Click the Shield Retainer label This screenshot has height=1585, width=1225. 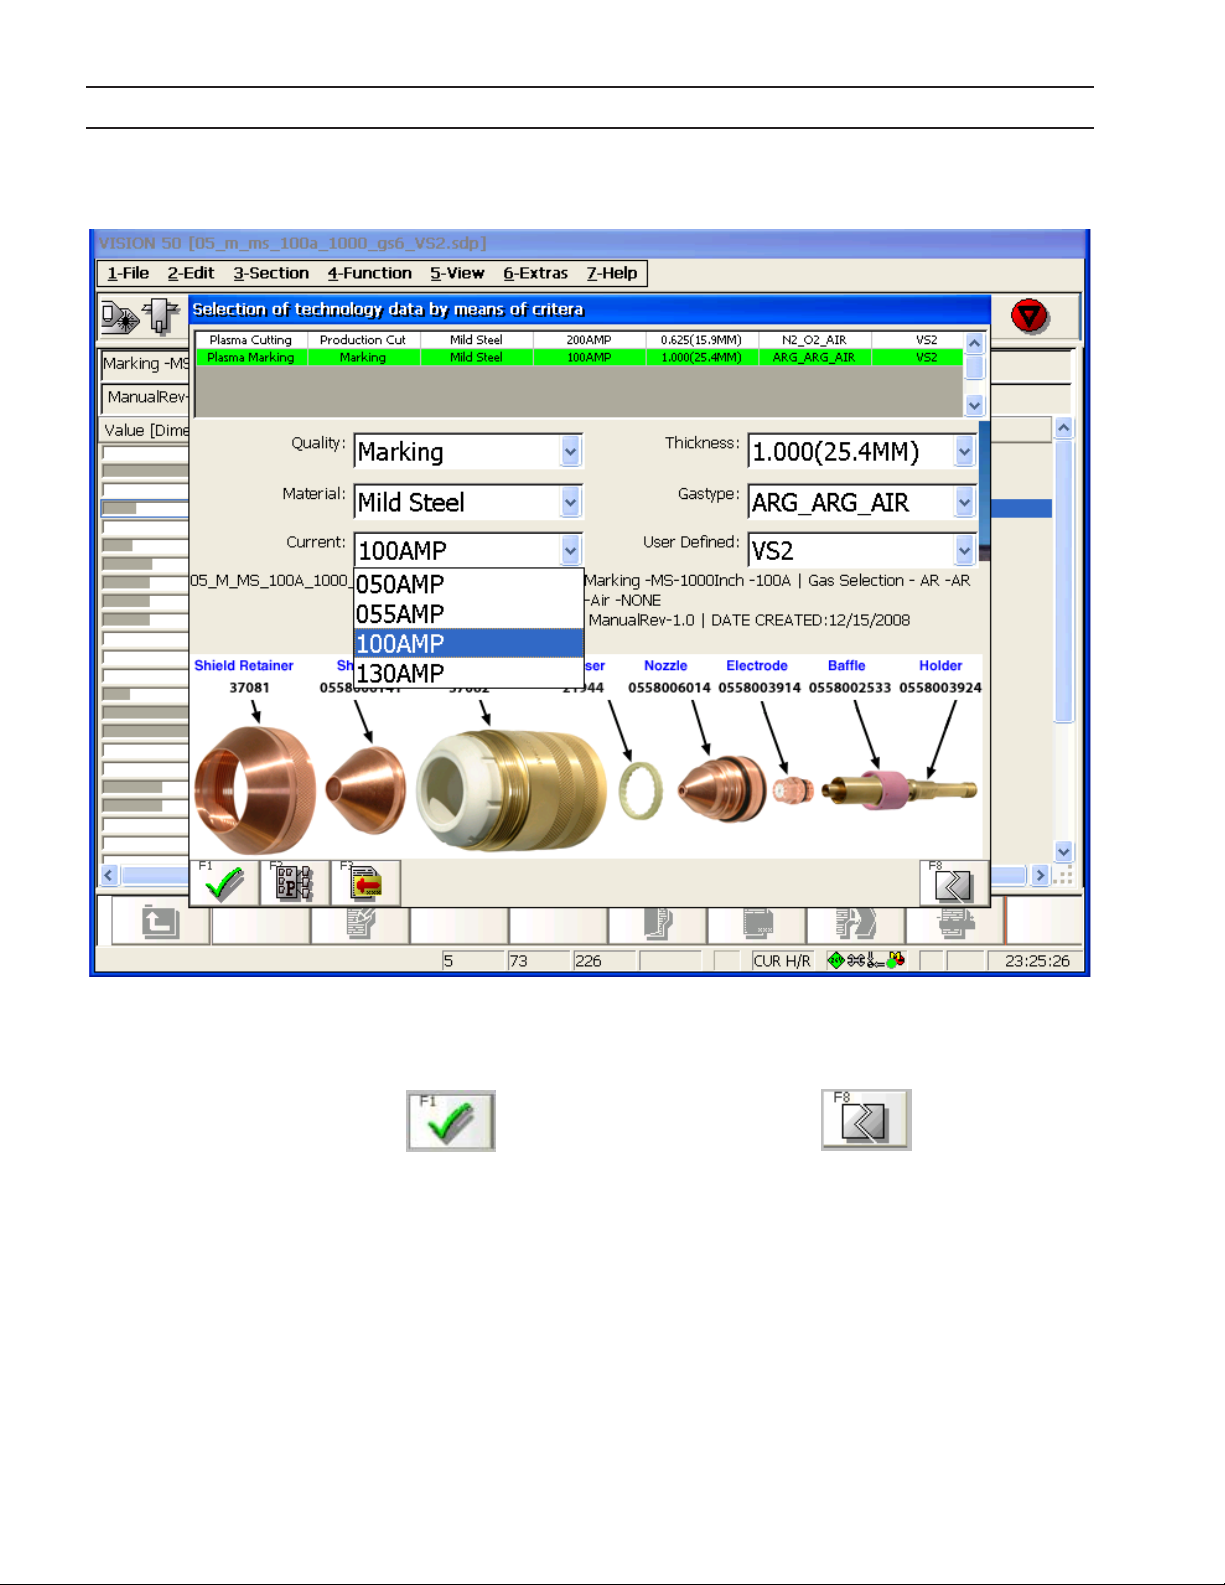point(244,665)
